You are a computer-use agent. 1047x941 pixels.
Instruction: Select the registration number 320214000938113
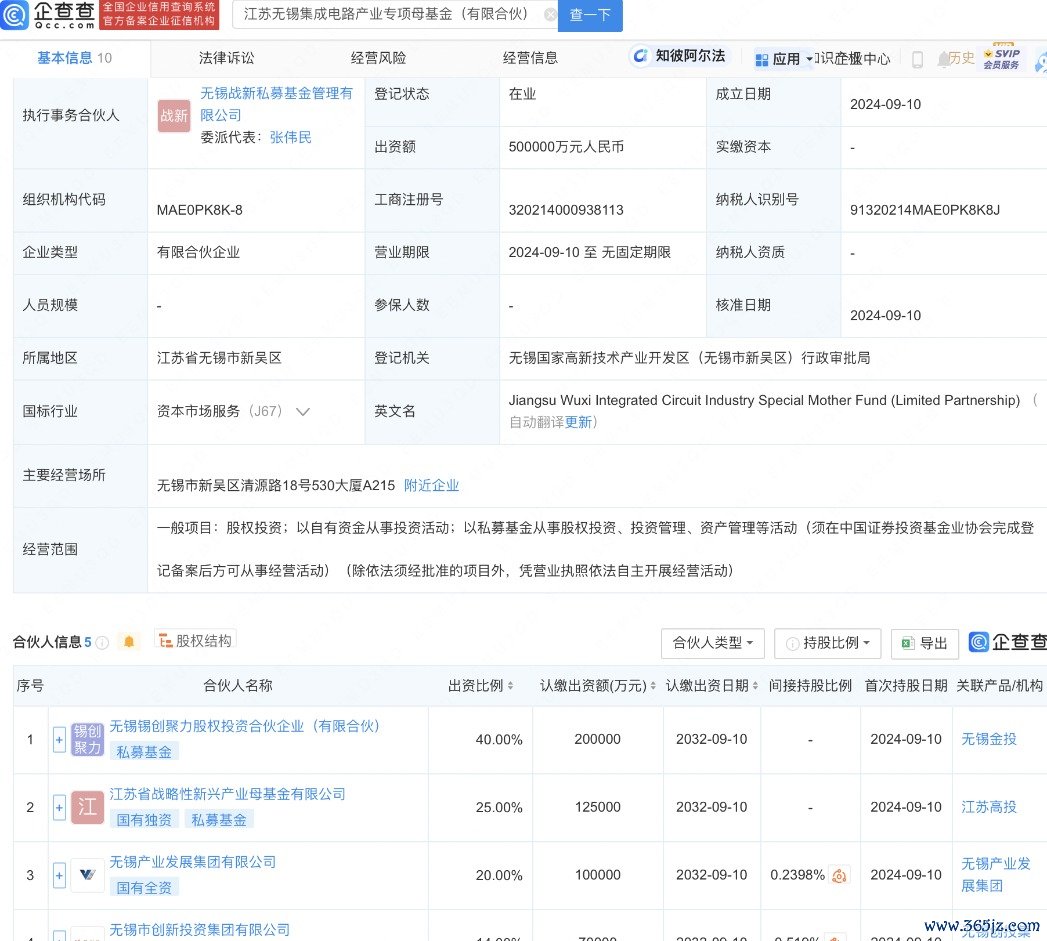[x=566, y=210]
